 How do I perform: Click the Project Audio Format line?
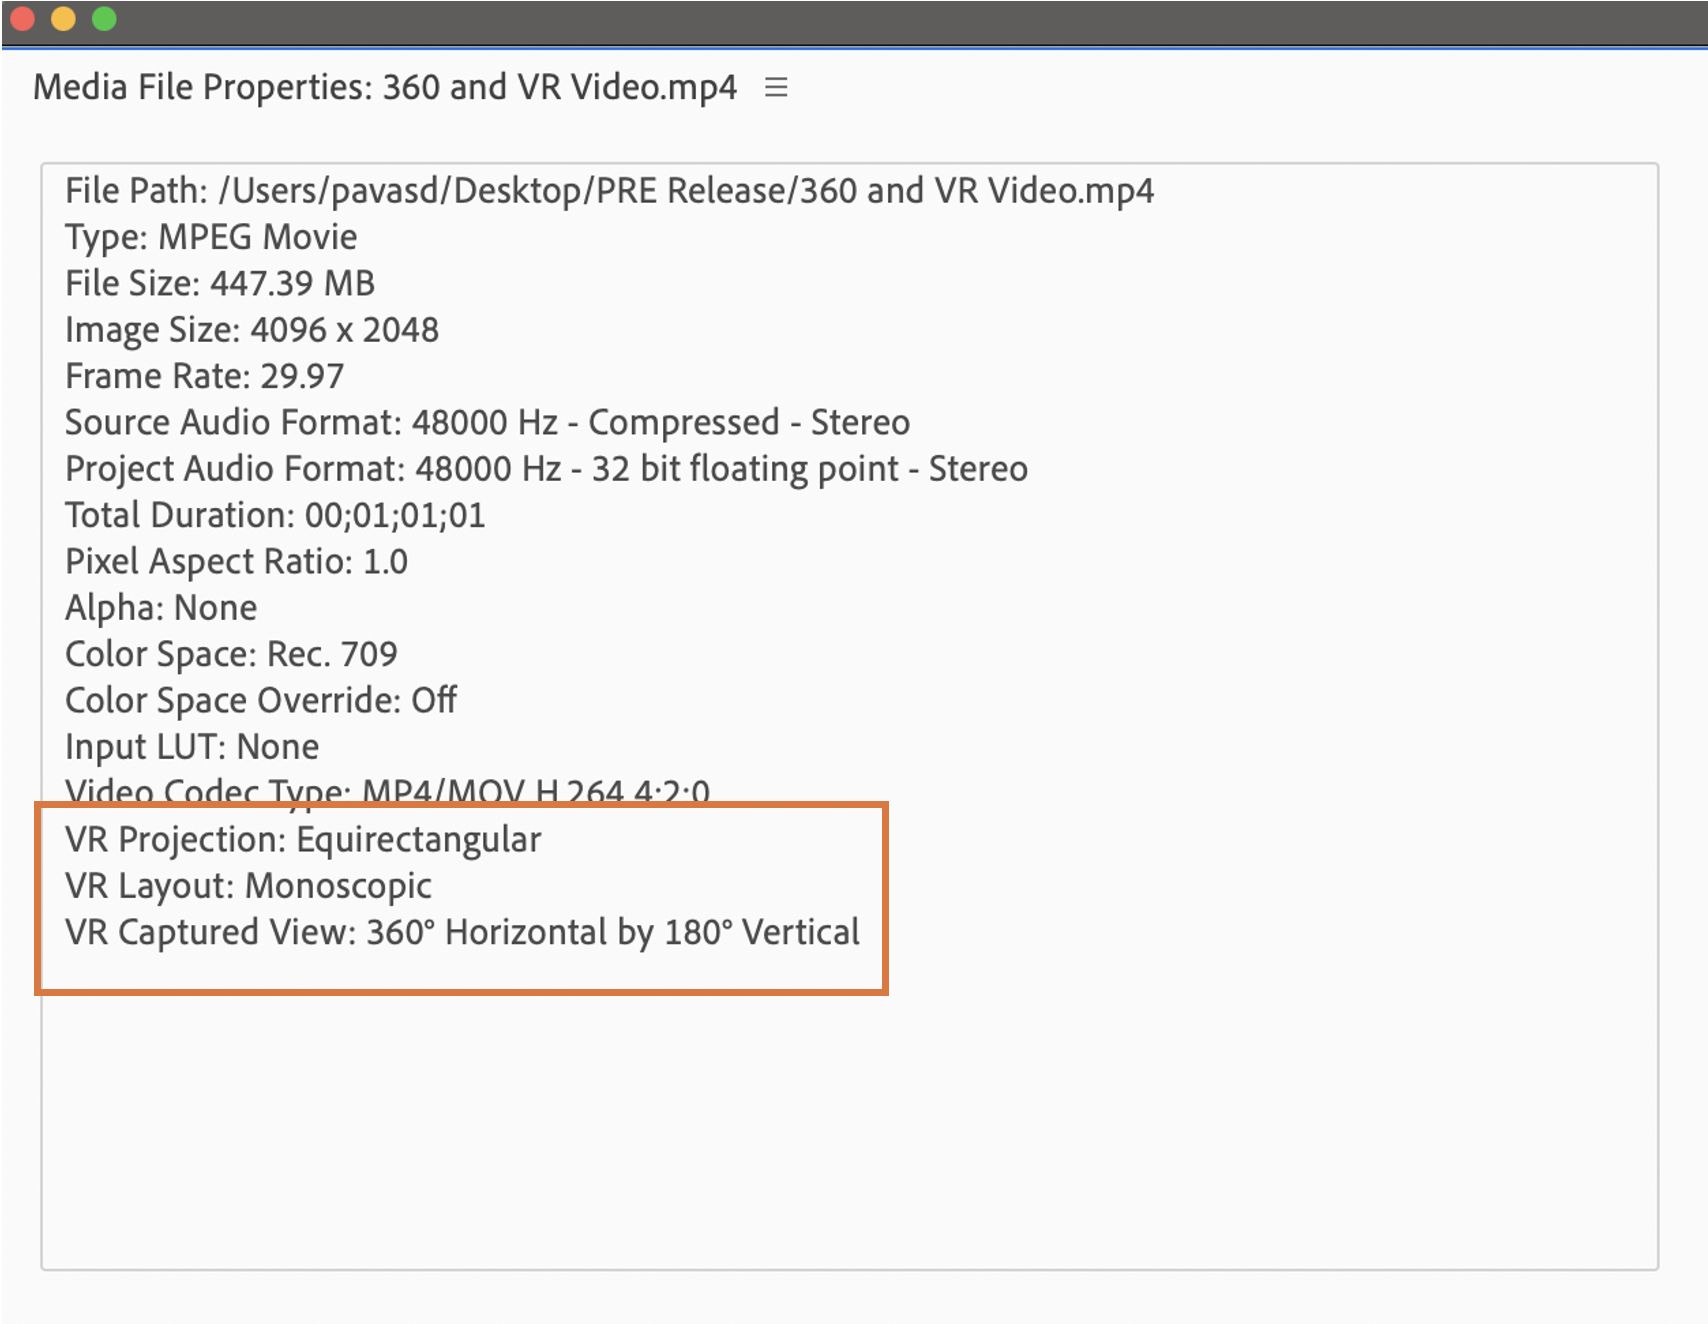point(546,469)
